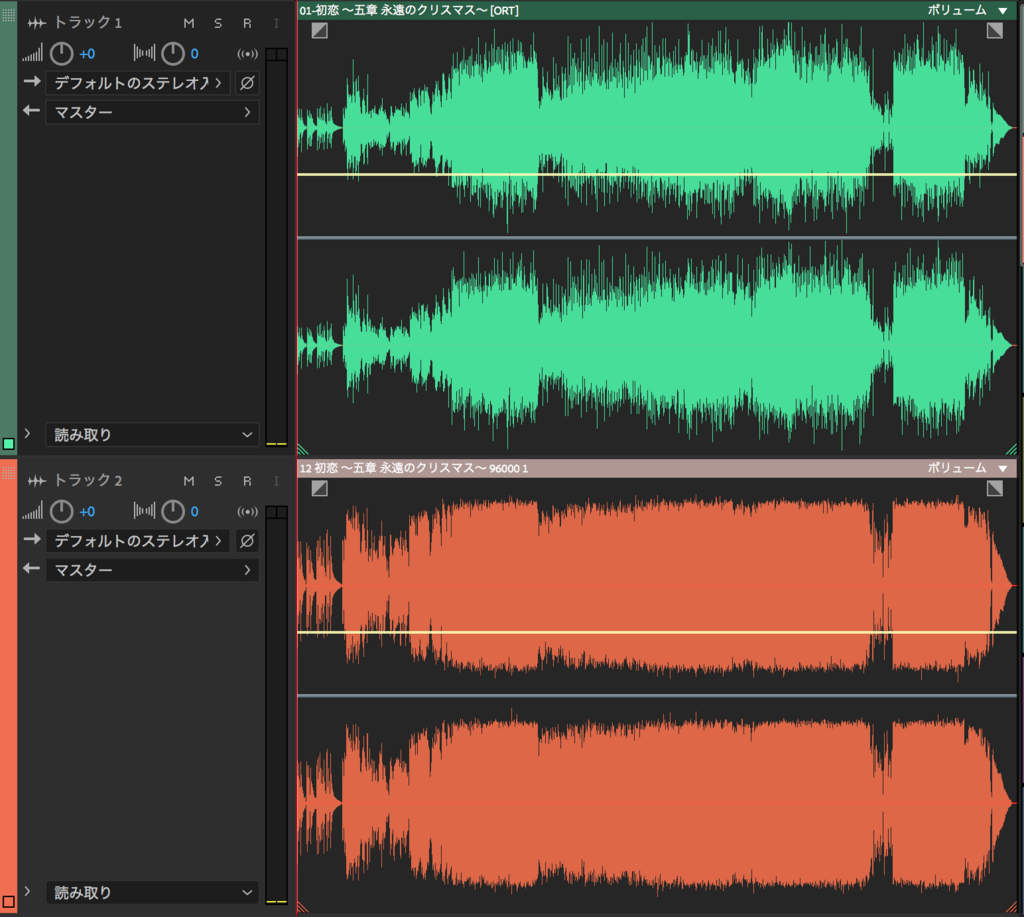Image resolution: width=1024 pixels, height=917 pixels.
Task: Click green clip bottom-right trim corner
Action: 1012,449
